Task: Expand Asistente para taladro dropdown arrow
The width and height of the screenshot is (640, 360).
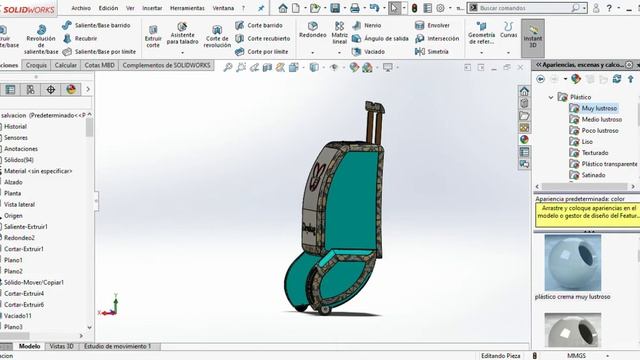Action: point(182,53)
